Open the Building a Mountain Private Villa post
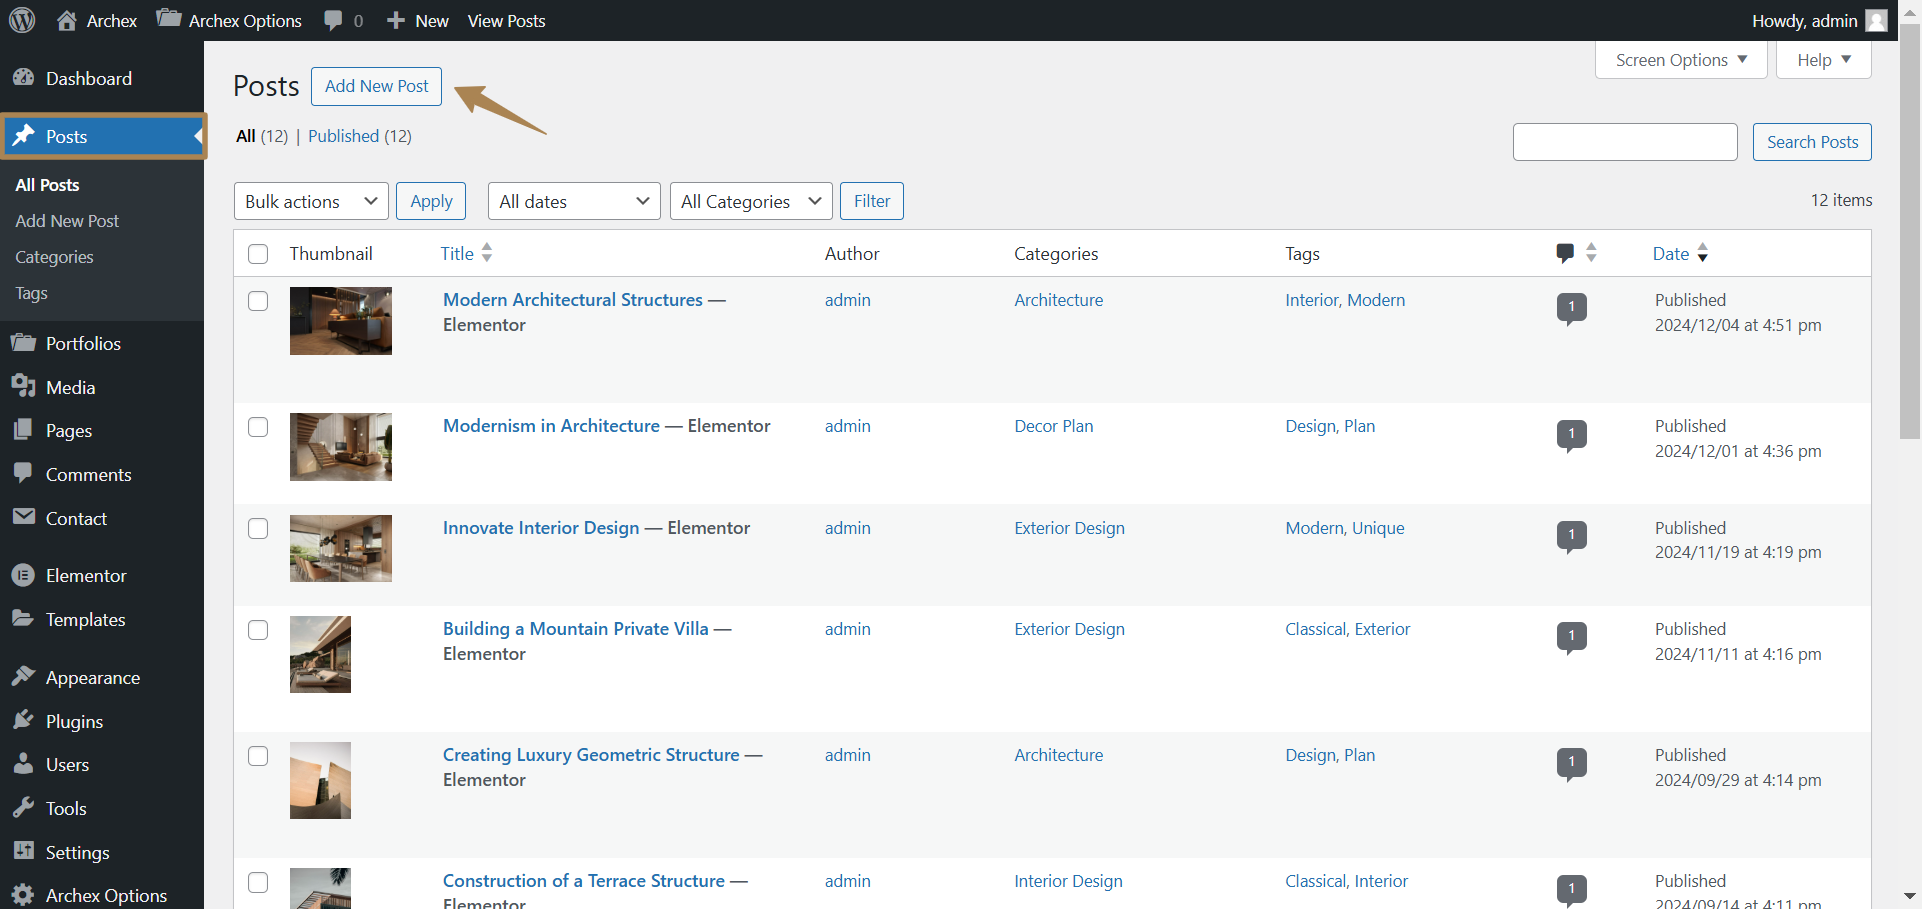 [576, 629]
